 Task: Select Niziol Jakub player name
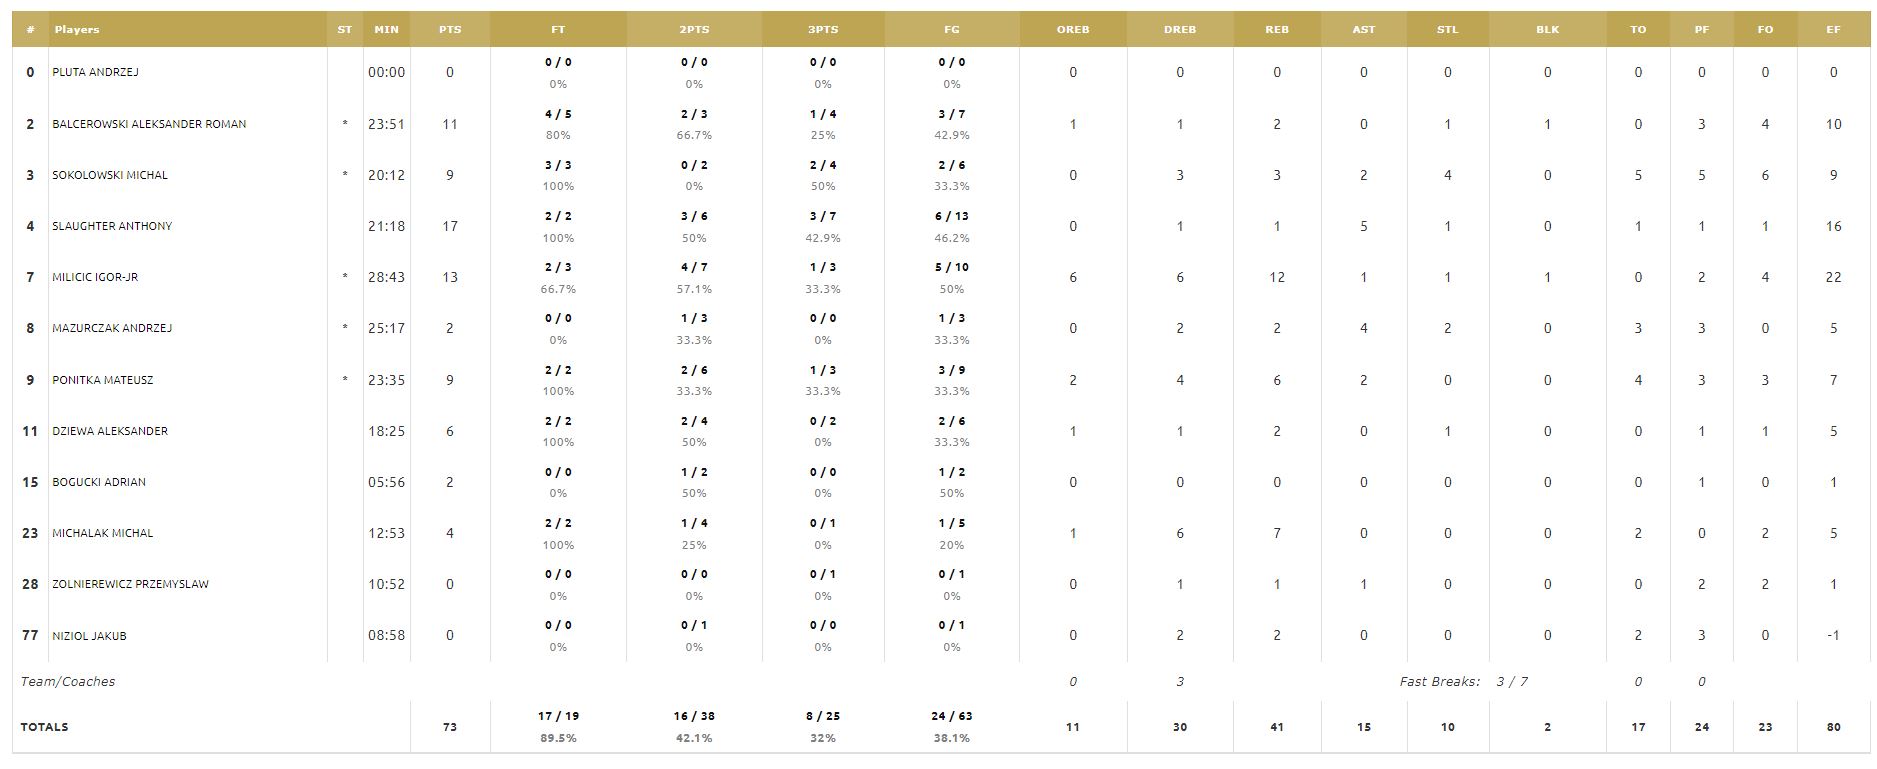[x=89, y=636]
